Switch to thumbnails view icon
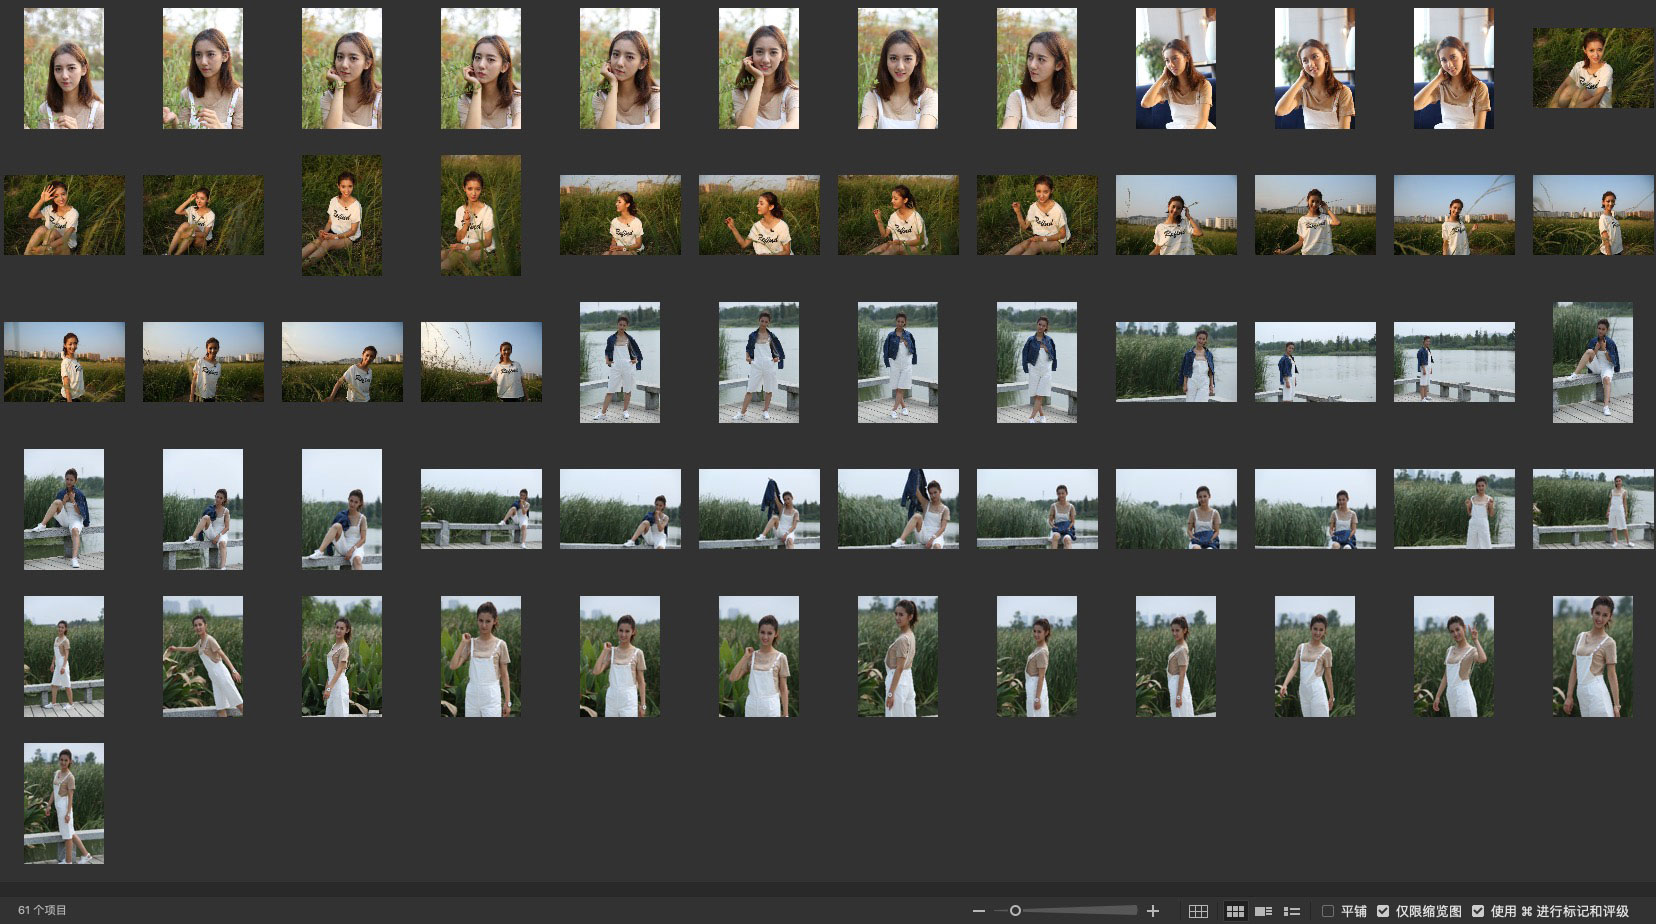Viewport: 1656px width, 924px height. 1235,911
